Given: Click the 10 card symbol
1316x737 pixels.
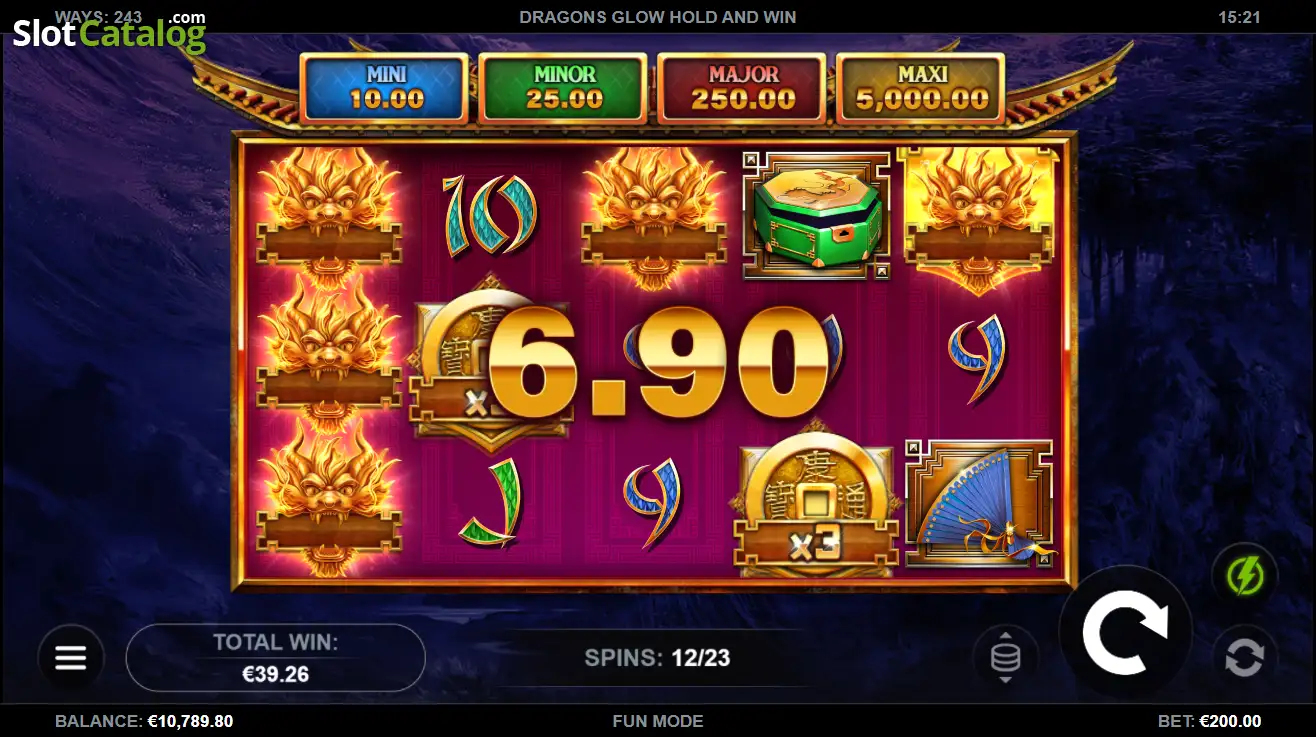Looking at the screenshot, I should 489,213.
